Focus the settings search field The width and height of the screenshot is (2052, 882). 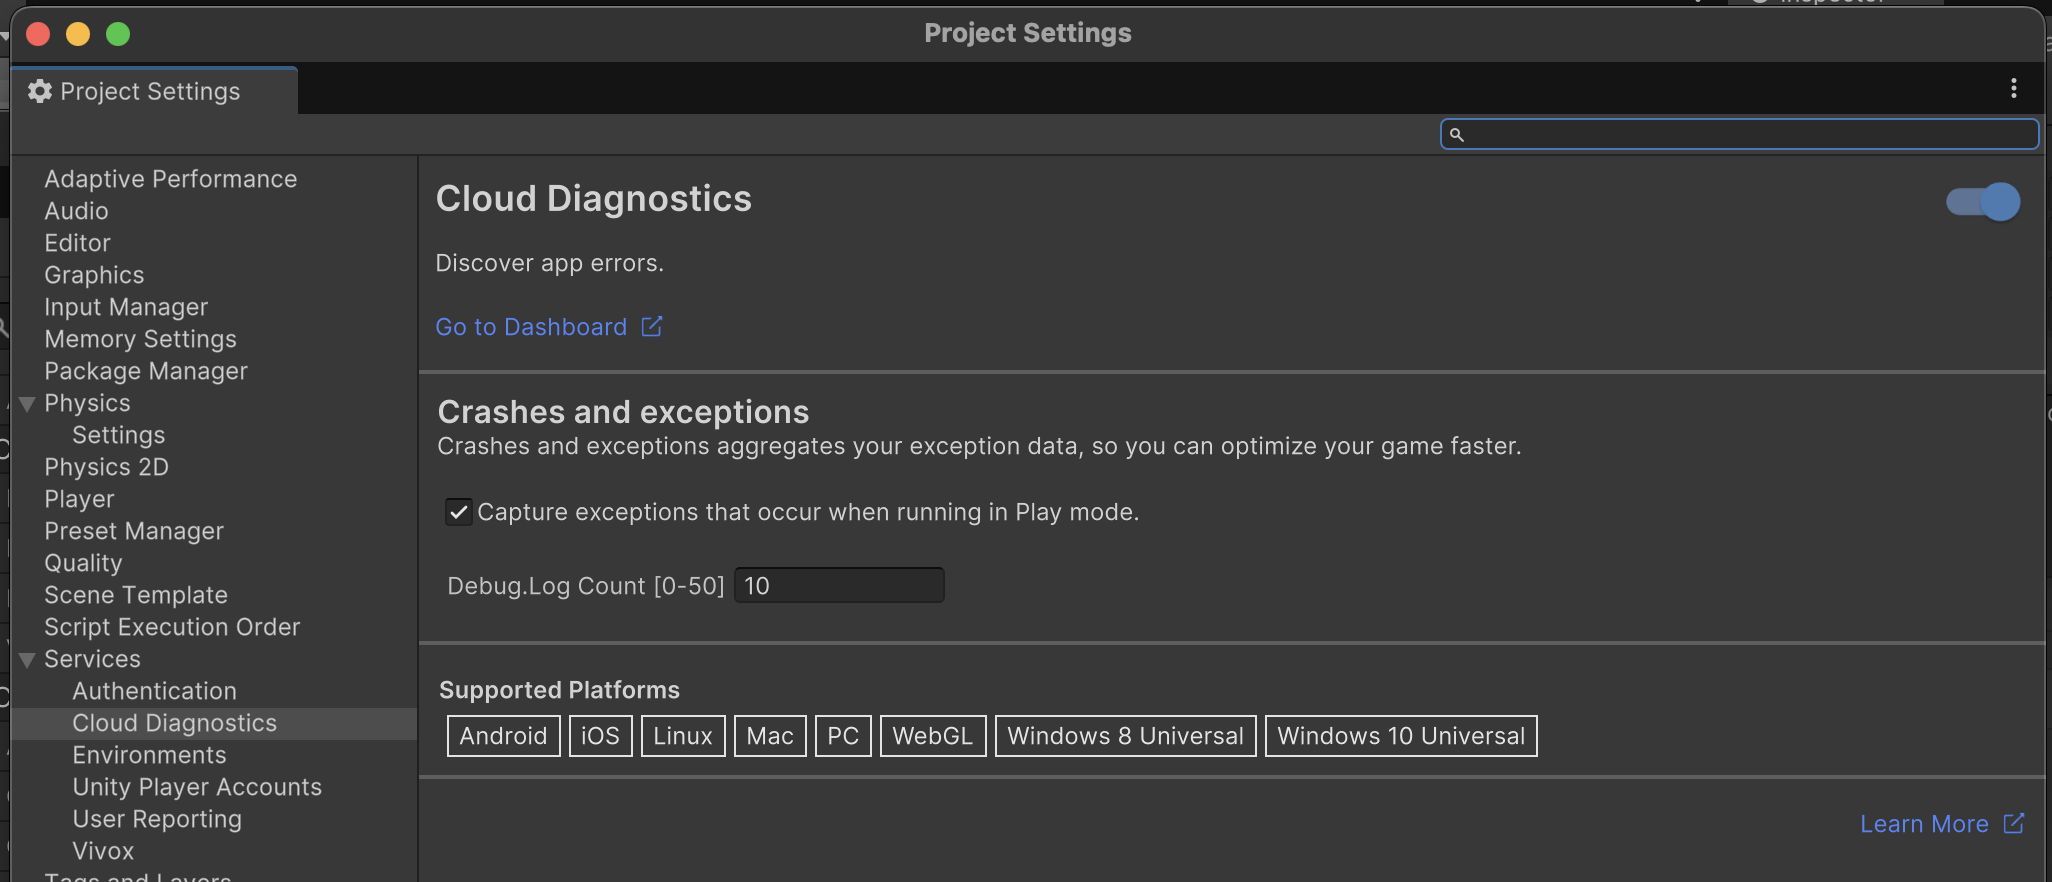click(x=1739, y=134)
